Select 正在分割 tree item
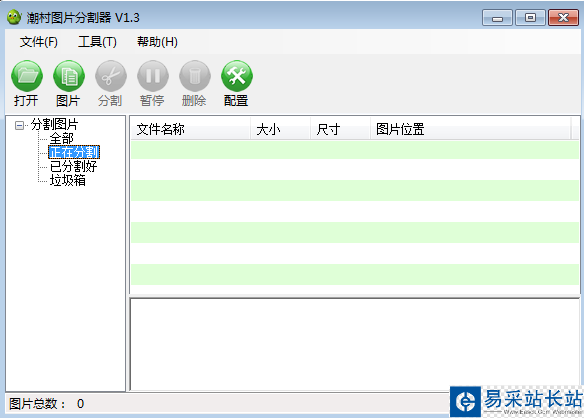Screen dimensions: 584x418 pos(74,152)
